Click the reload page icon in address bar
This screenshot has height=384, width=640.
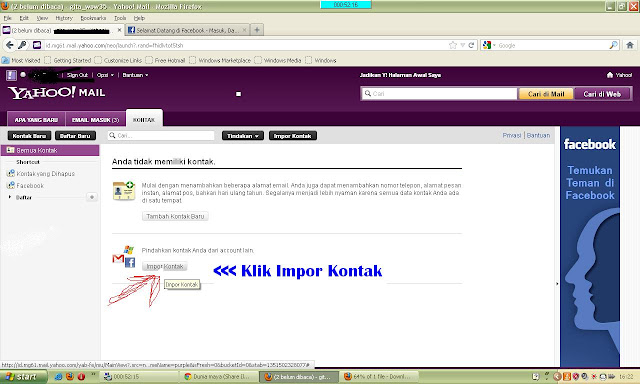tap(471, 45)
